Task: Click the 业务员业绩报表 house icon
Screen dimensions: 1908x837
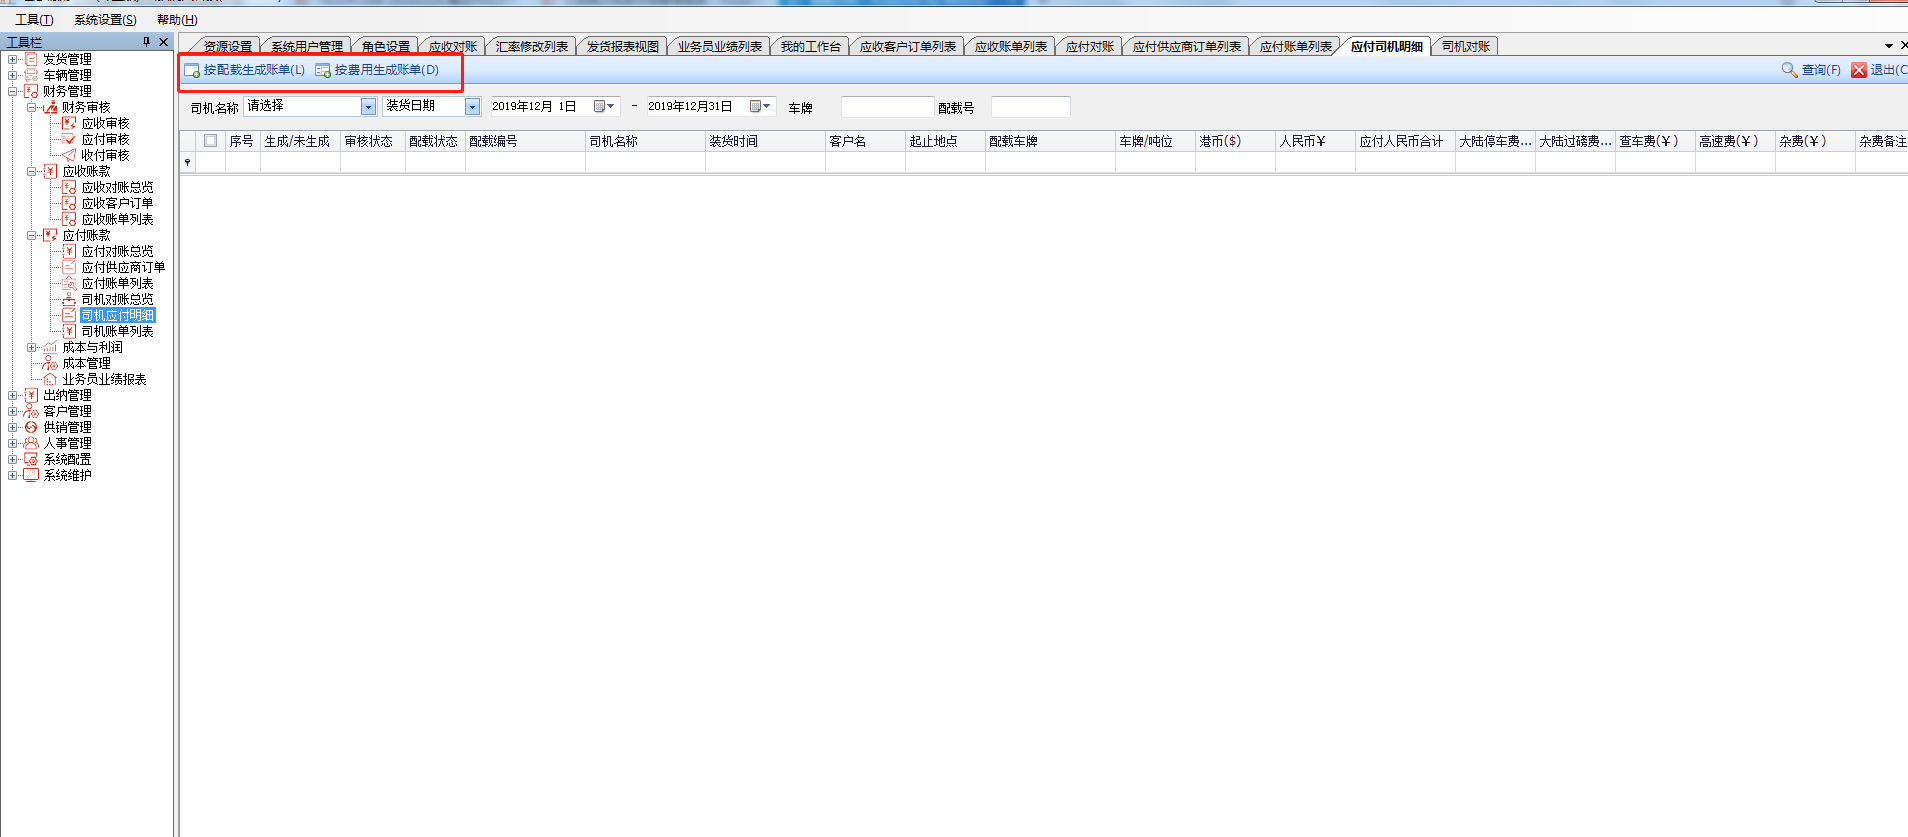Action: coord(50,379)
